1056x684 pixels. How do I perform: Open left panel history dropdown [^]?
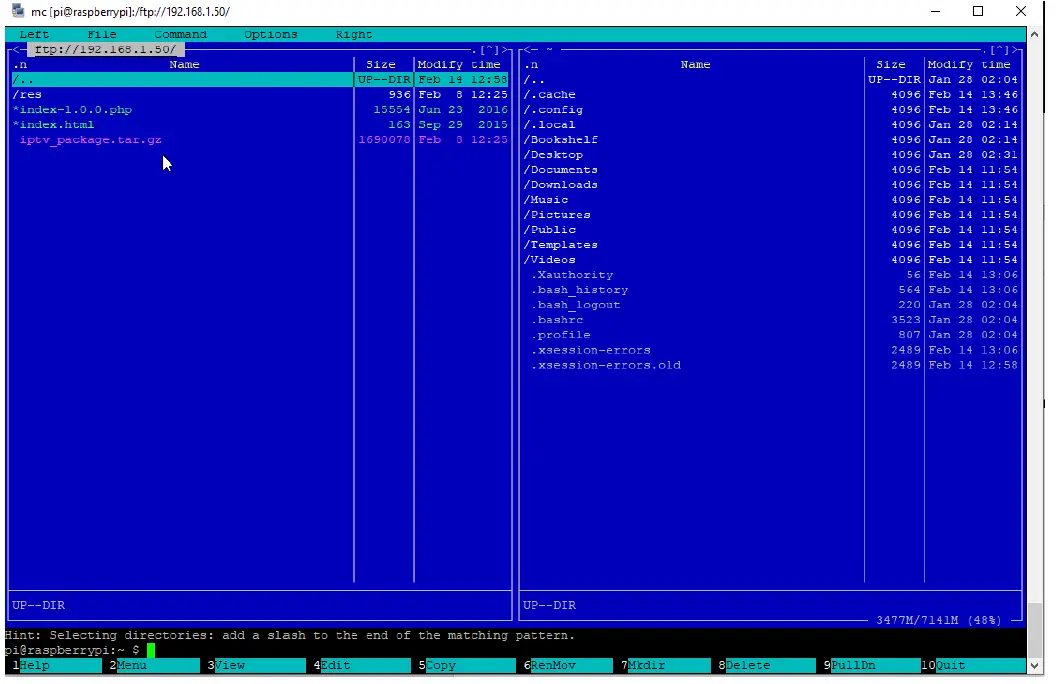click(x=490, y=50)
